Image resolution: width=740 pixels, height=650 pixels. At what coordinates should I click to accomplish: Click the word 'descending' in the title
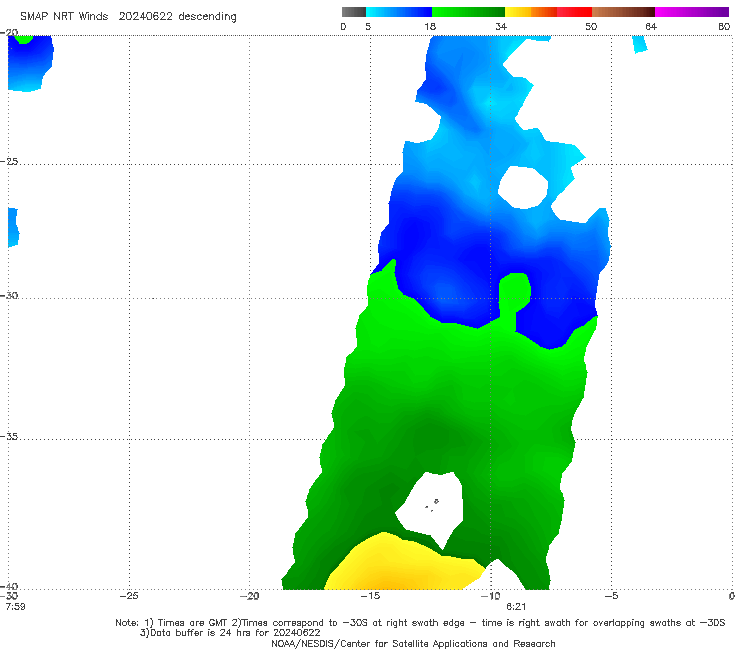208,17
